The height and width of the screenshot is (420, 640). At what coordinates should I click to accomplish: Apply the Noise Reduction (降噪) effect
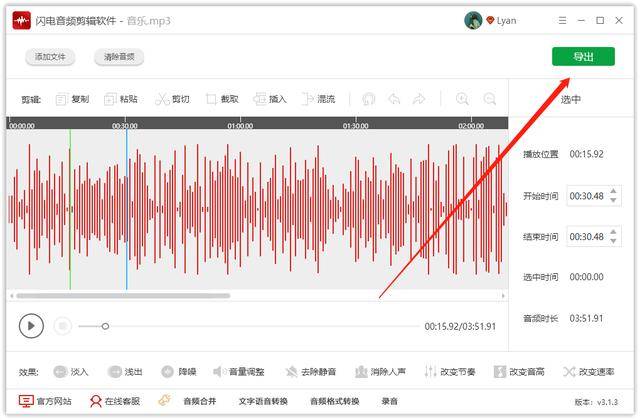(179, 372)
